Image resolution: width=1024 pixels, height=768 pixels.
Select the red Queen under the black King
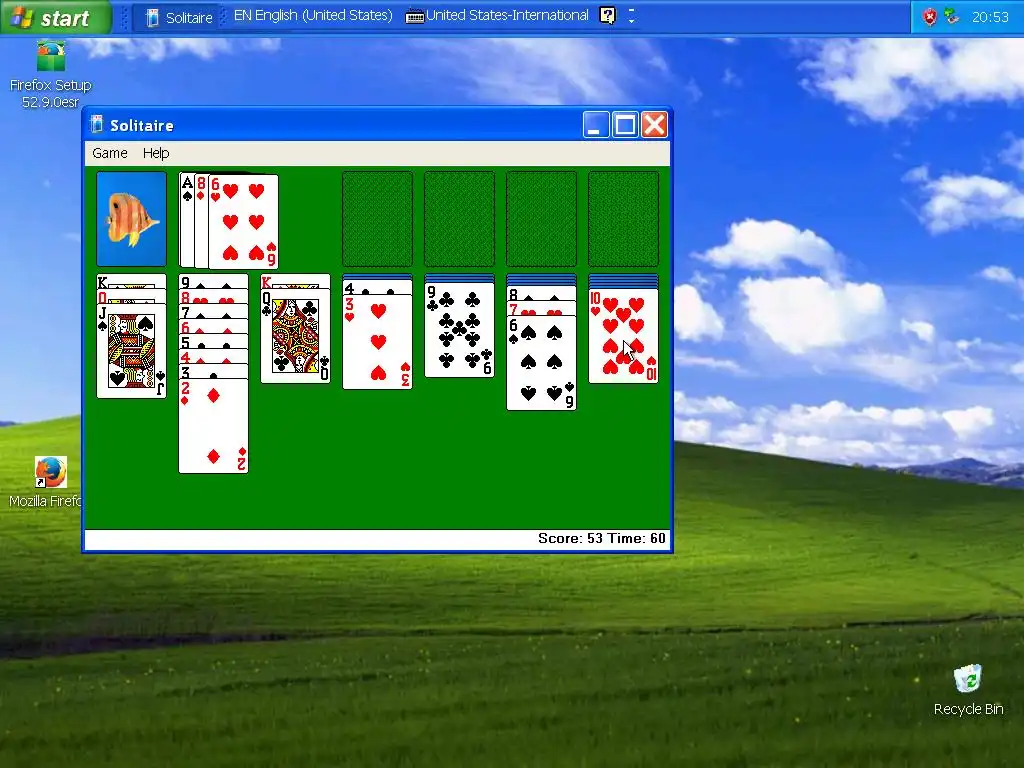(x=131, y=296)
